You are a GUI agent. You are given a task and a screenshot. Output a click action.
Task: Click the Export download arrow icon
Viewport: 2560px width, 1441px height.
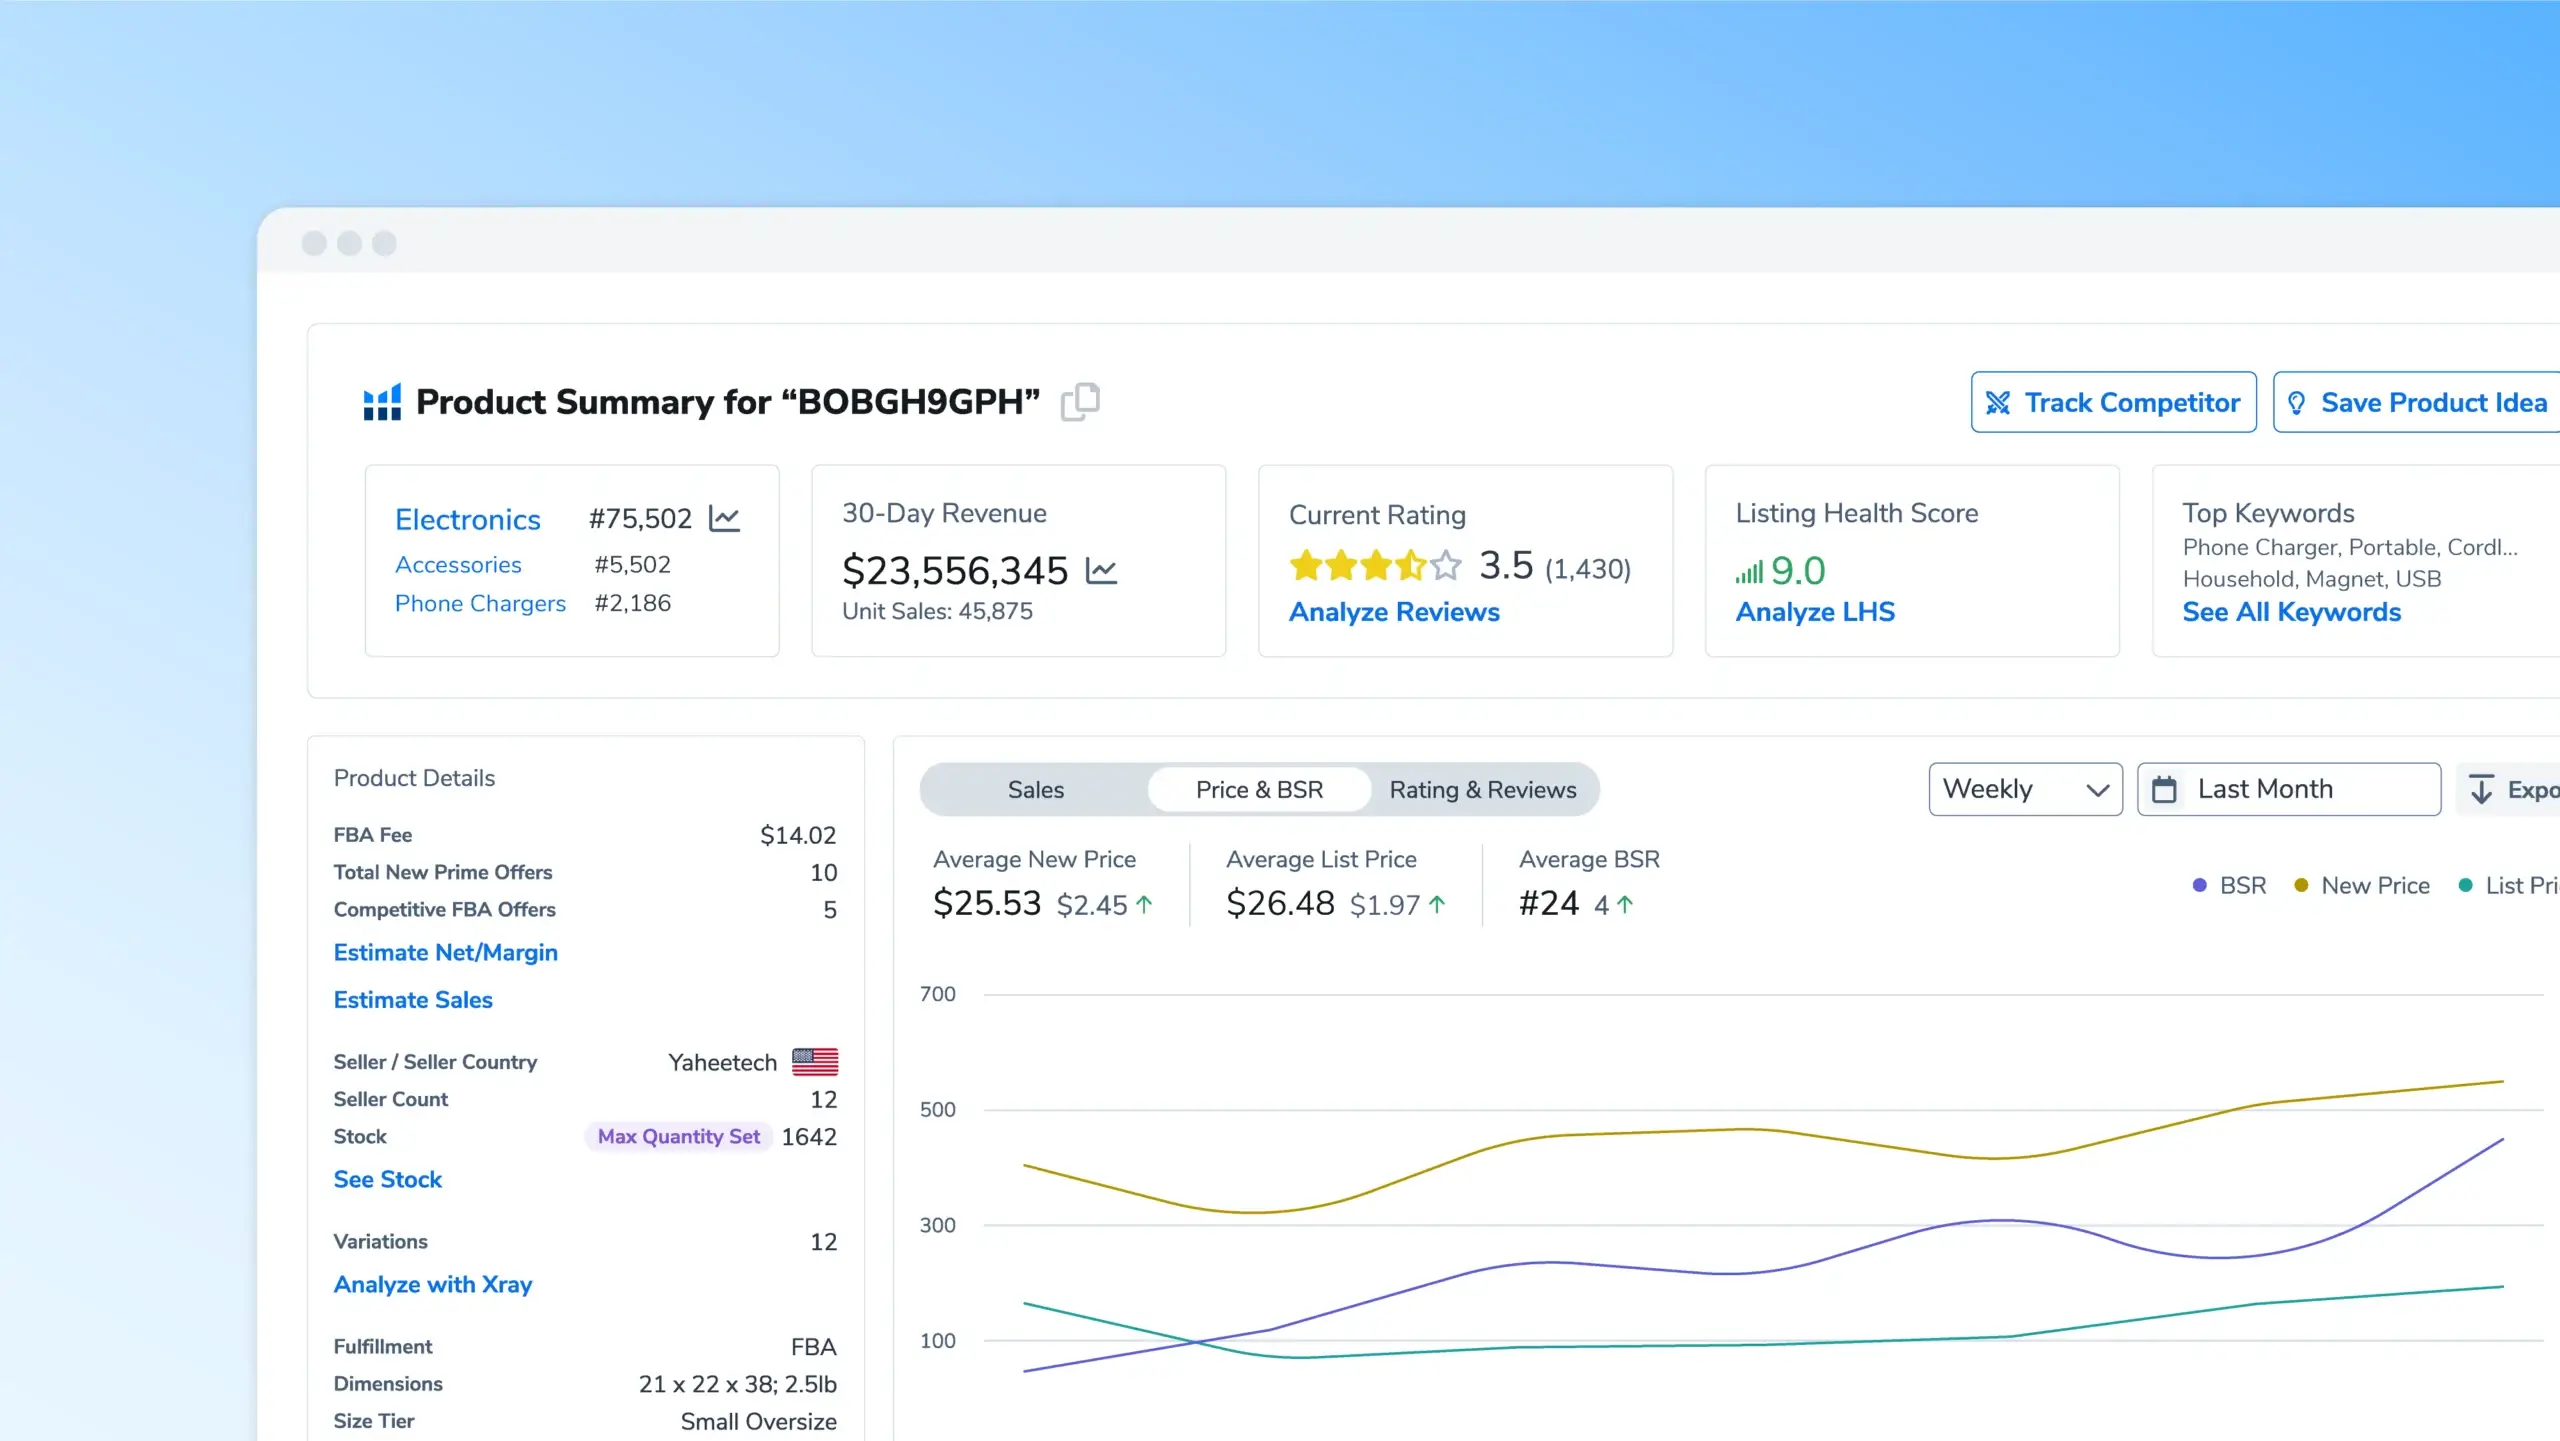pyautogui.click(x=2481, y=790)
